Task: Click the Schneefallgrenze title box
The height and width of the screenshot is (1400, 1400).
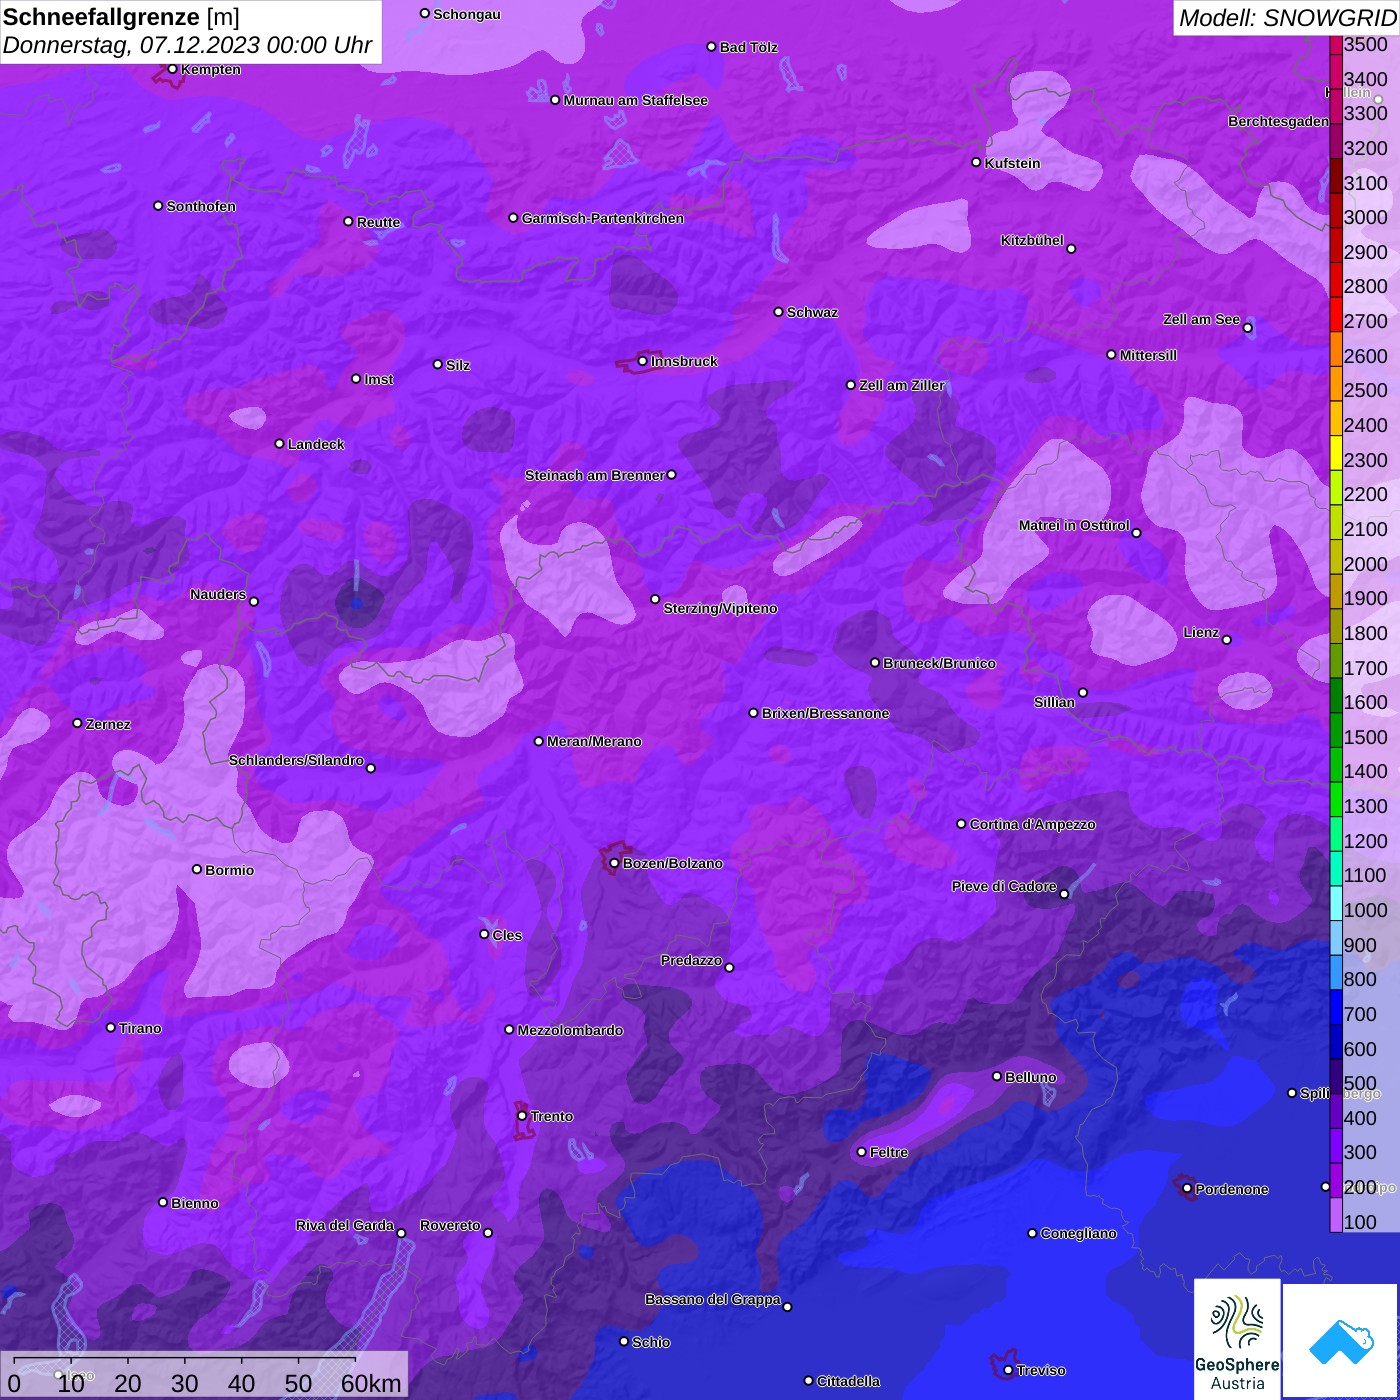Action: point(190,31)
